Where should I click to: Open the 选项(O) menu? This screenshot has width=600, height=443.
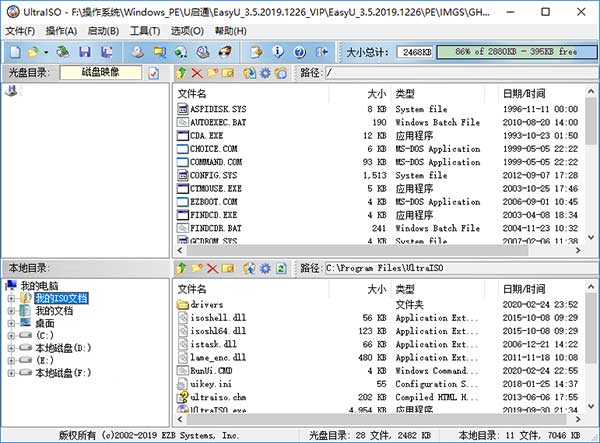(187, 31)
